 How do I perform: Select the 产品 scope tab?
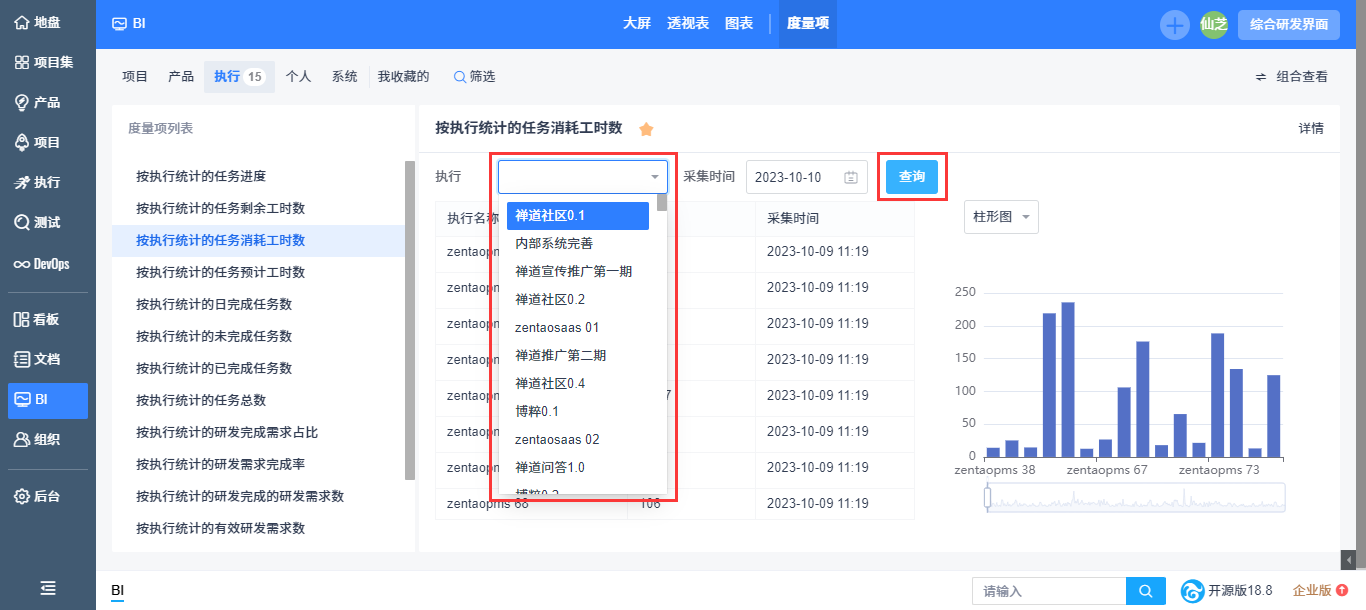coord(181,77)
